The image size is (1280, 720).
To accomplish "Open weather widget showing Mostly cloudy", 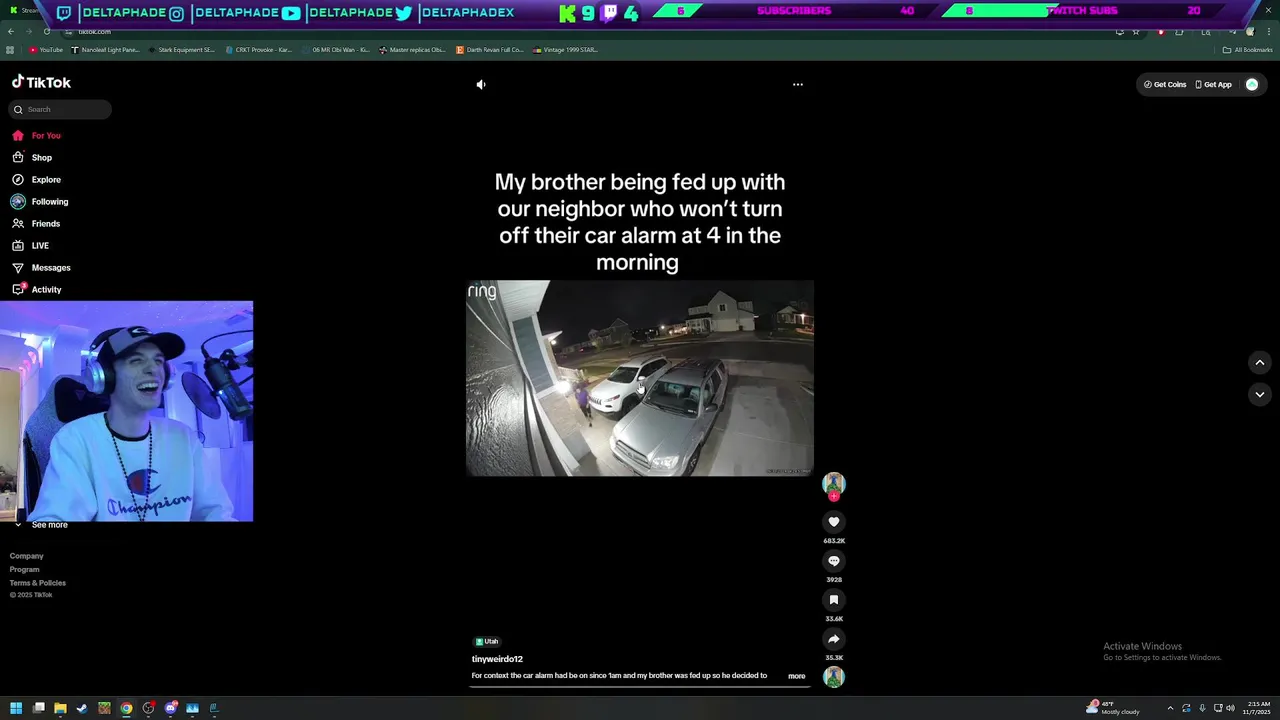I will (x=1113, y=708).
